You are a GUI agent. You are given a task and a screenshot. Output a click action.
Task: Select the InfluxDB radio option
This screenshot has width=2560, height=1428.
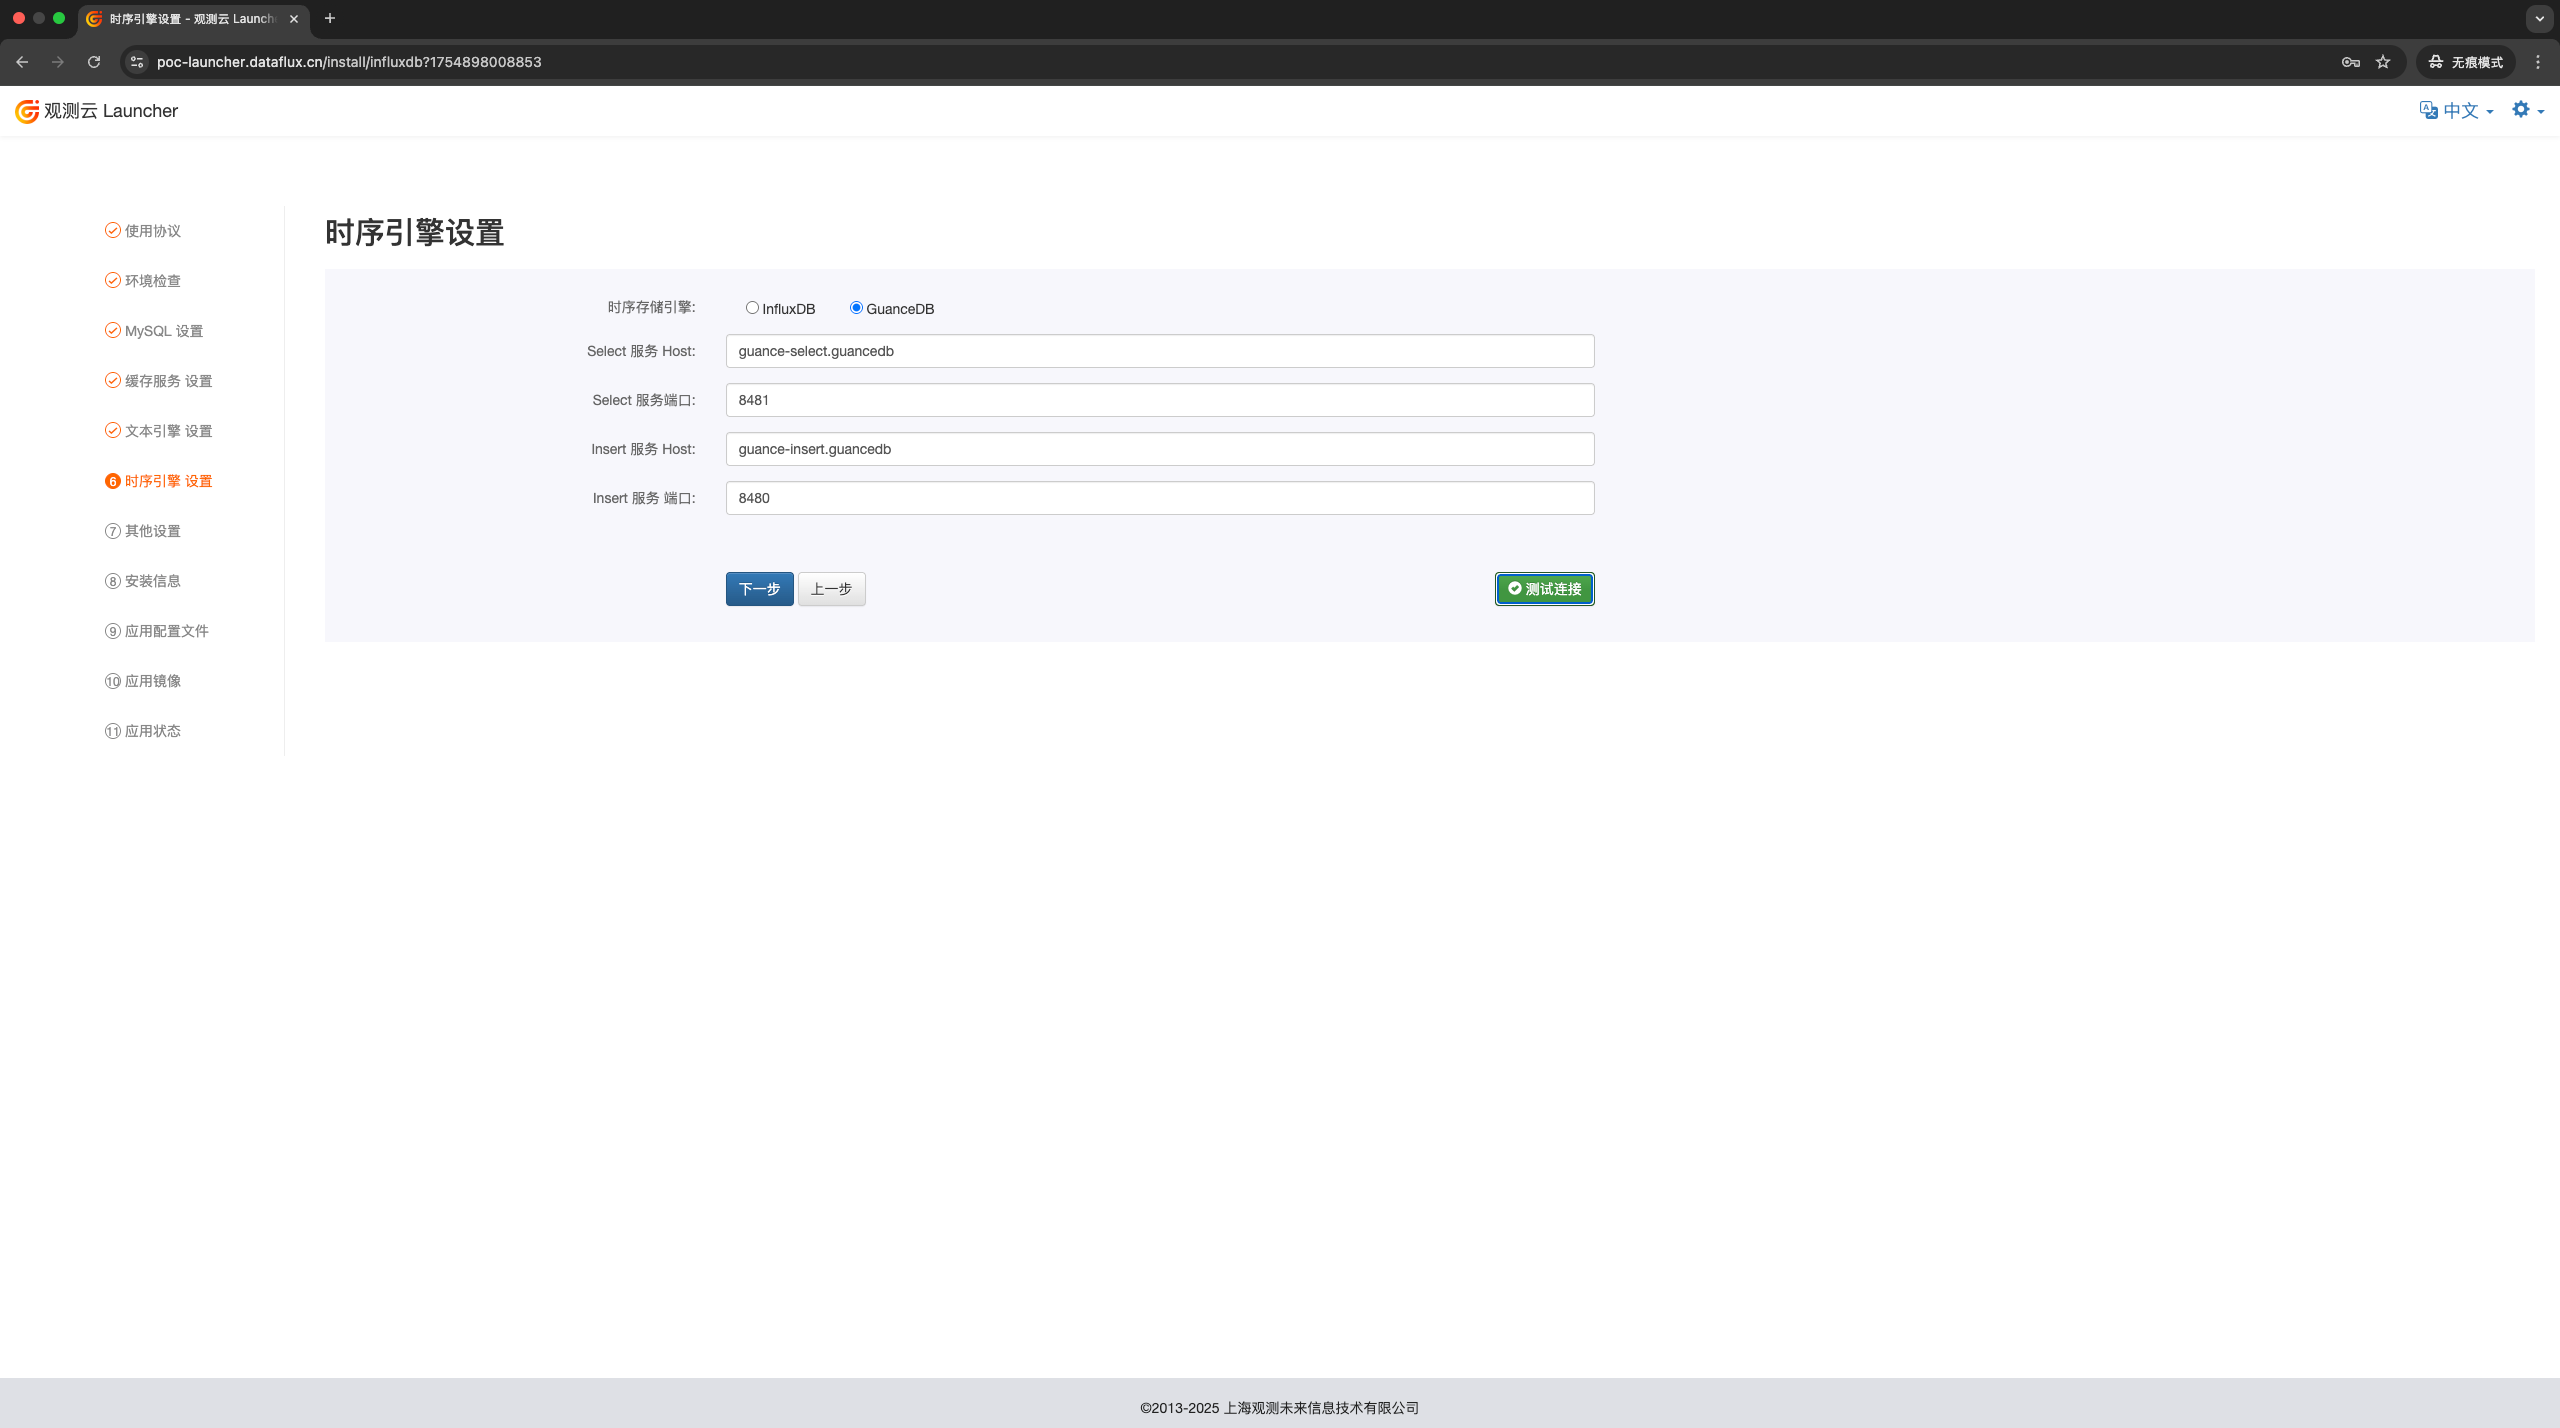(x=752, y=308)
